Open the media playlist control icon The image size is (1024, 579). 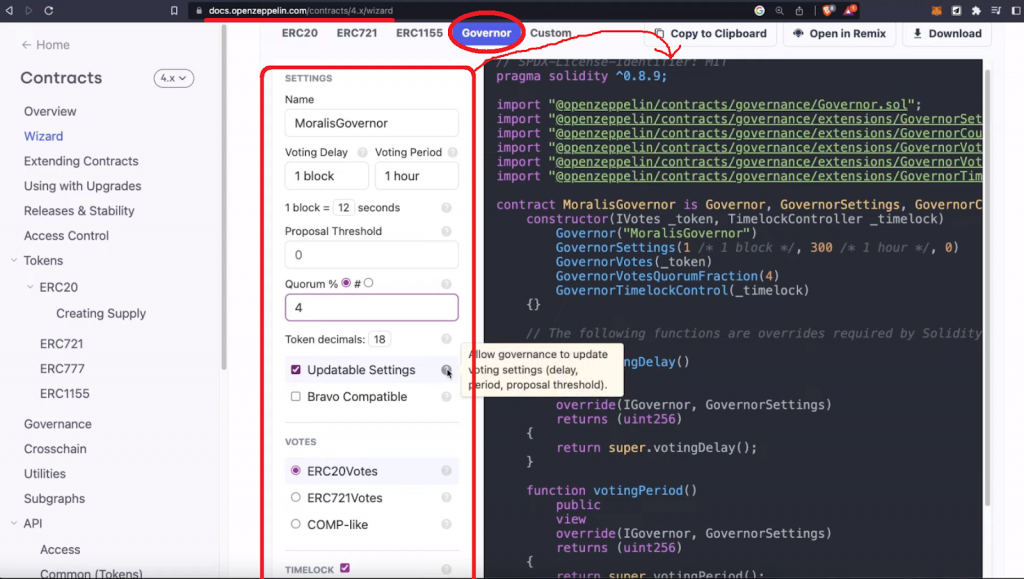click(x=996, y=10)
